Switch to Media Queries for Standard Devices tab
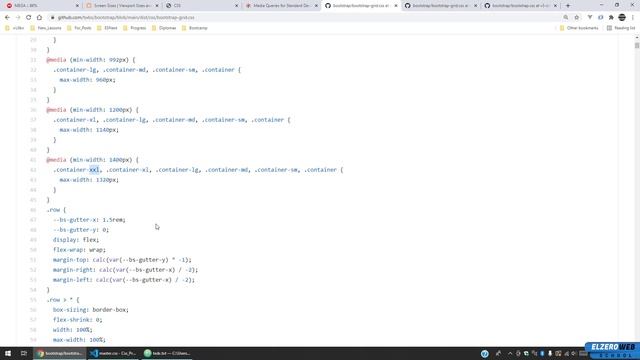This screenshot has height=360, width=640. pyautogui.click(x=282, y=6)
